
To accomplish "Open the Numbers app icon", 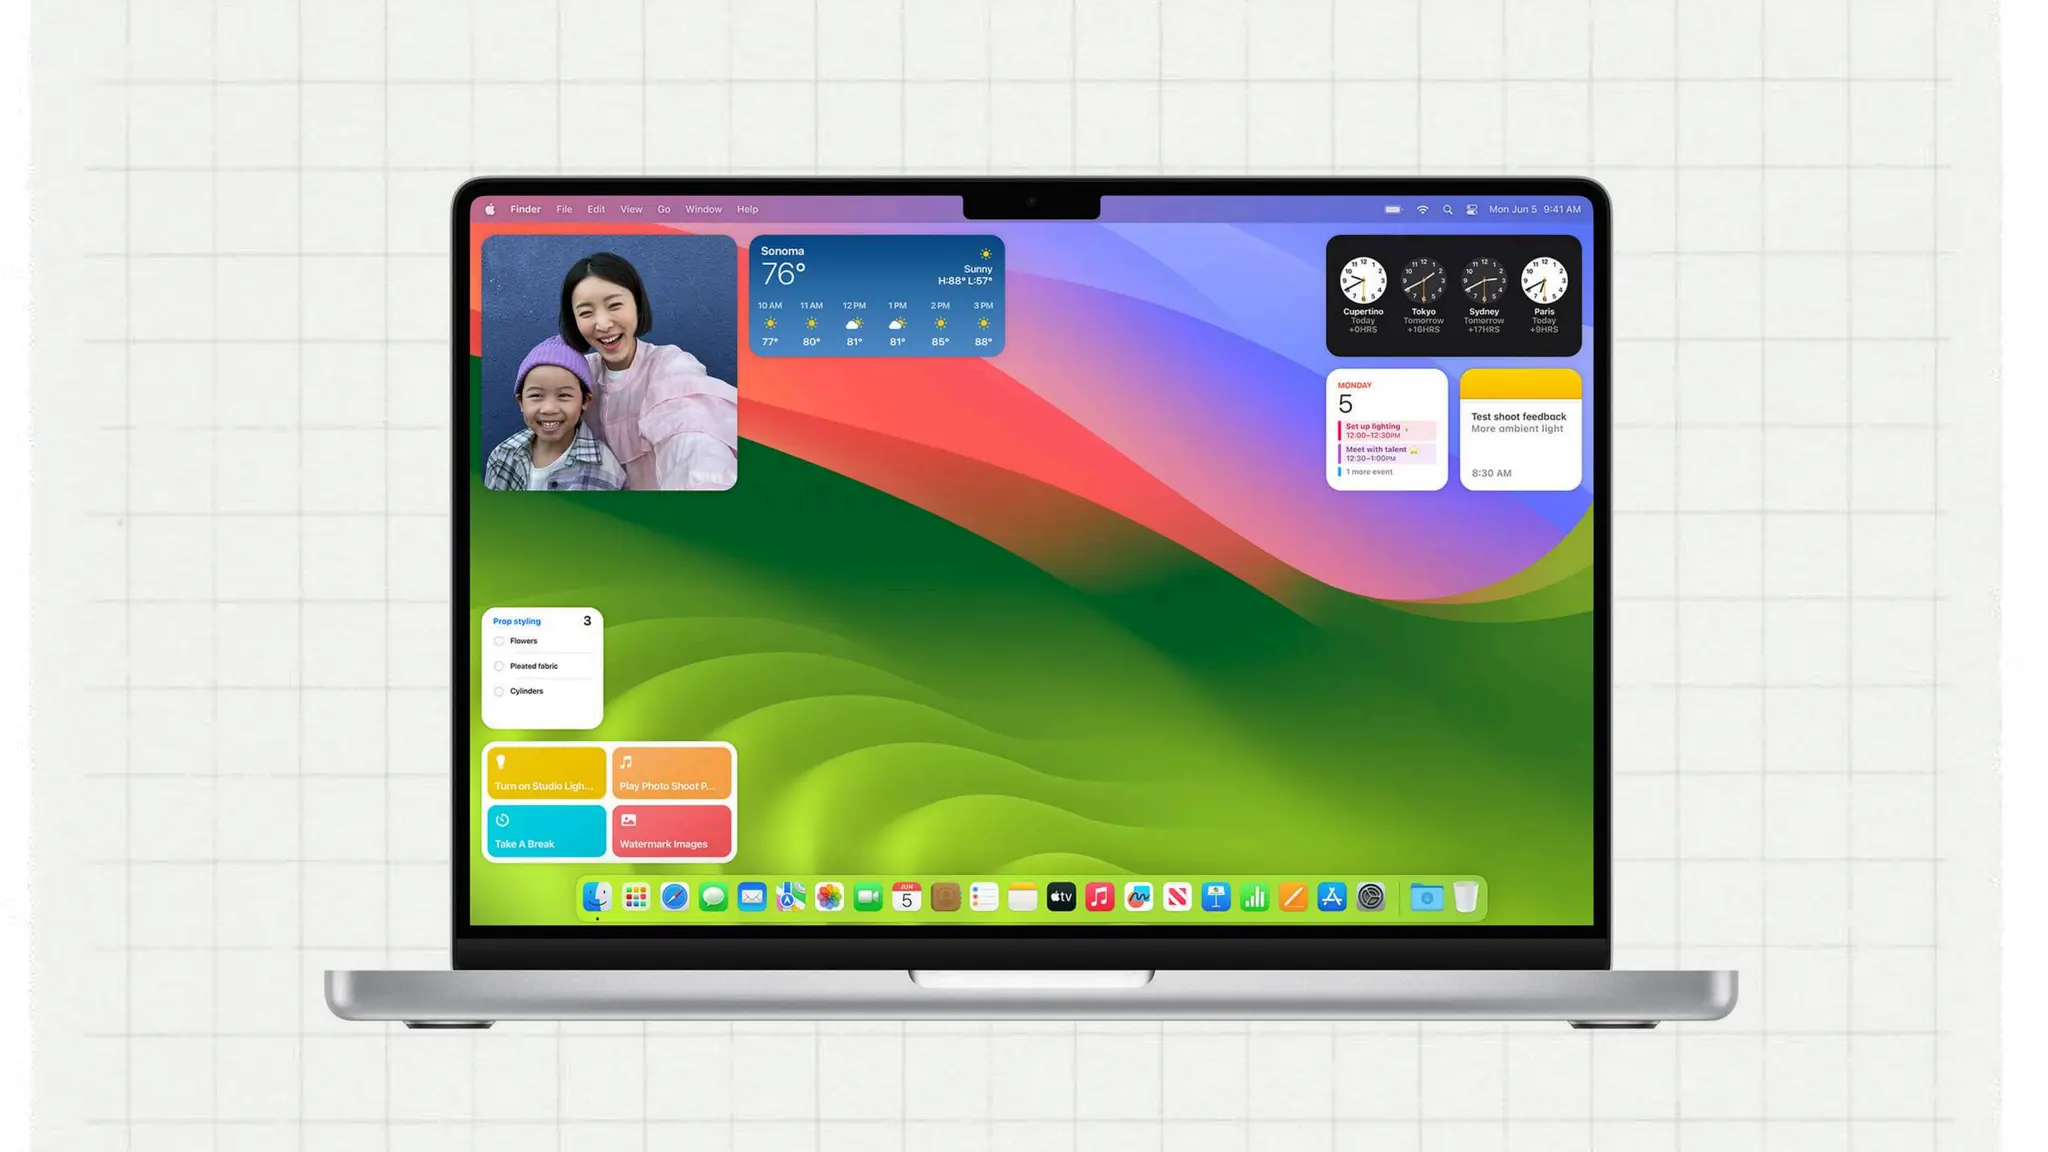I will (x=1254, y=897).
